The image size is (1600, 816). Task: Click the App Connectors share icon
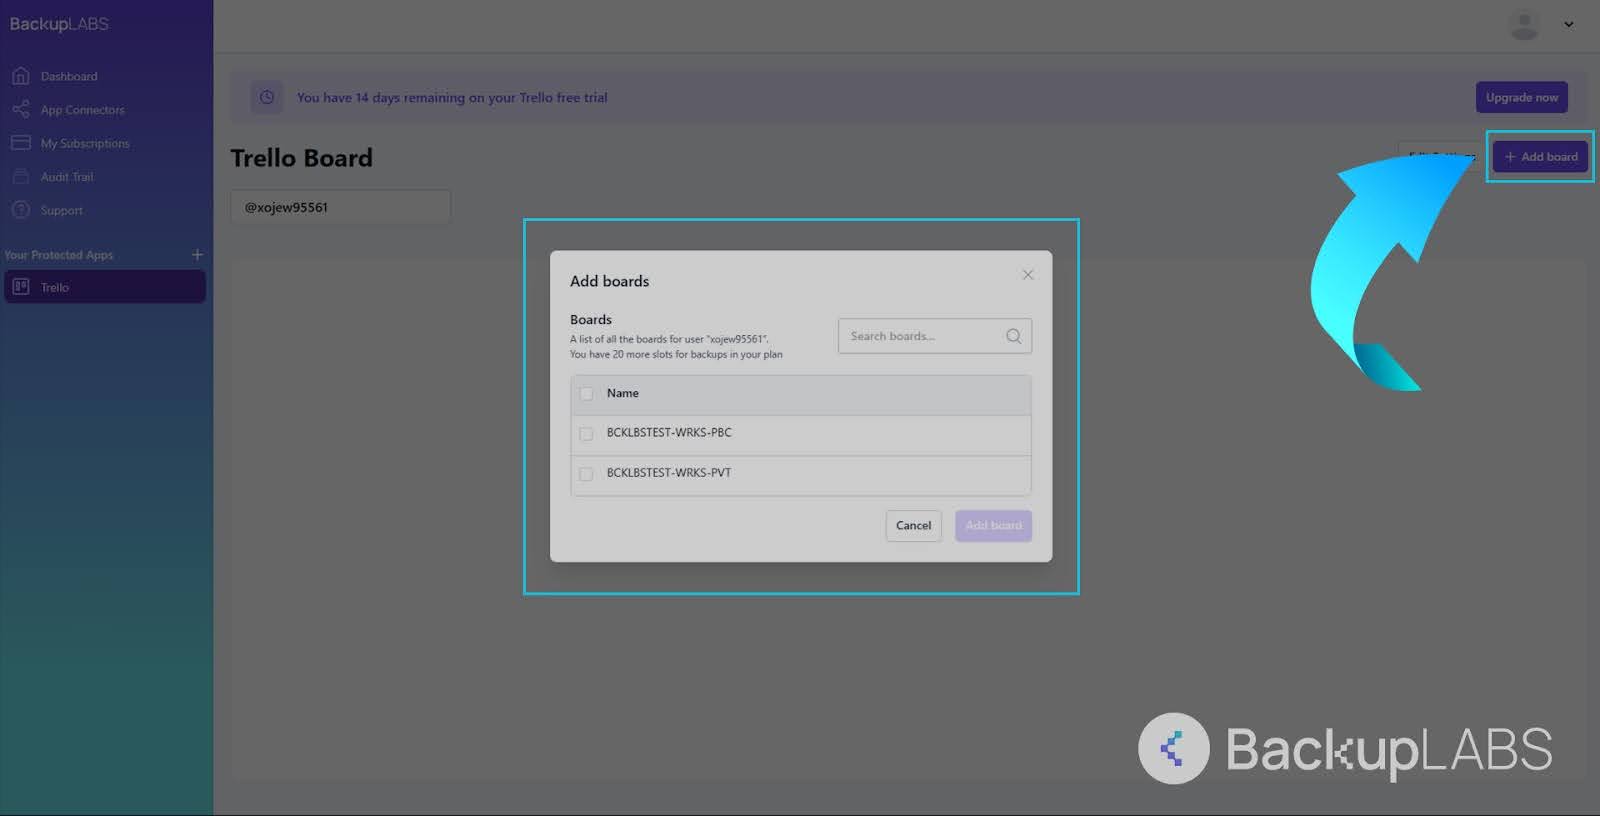20,110
